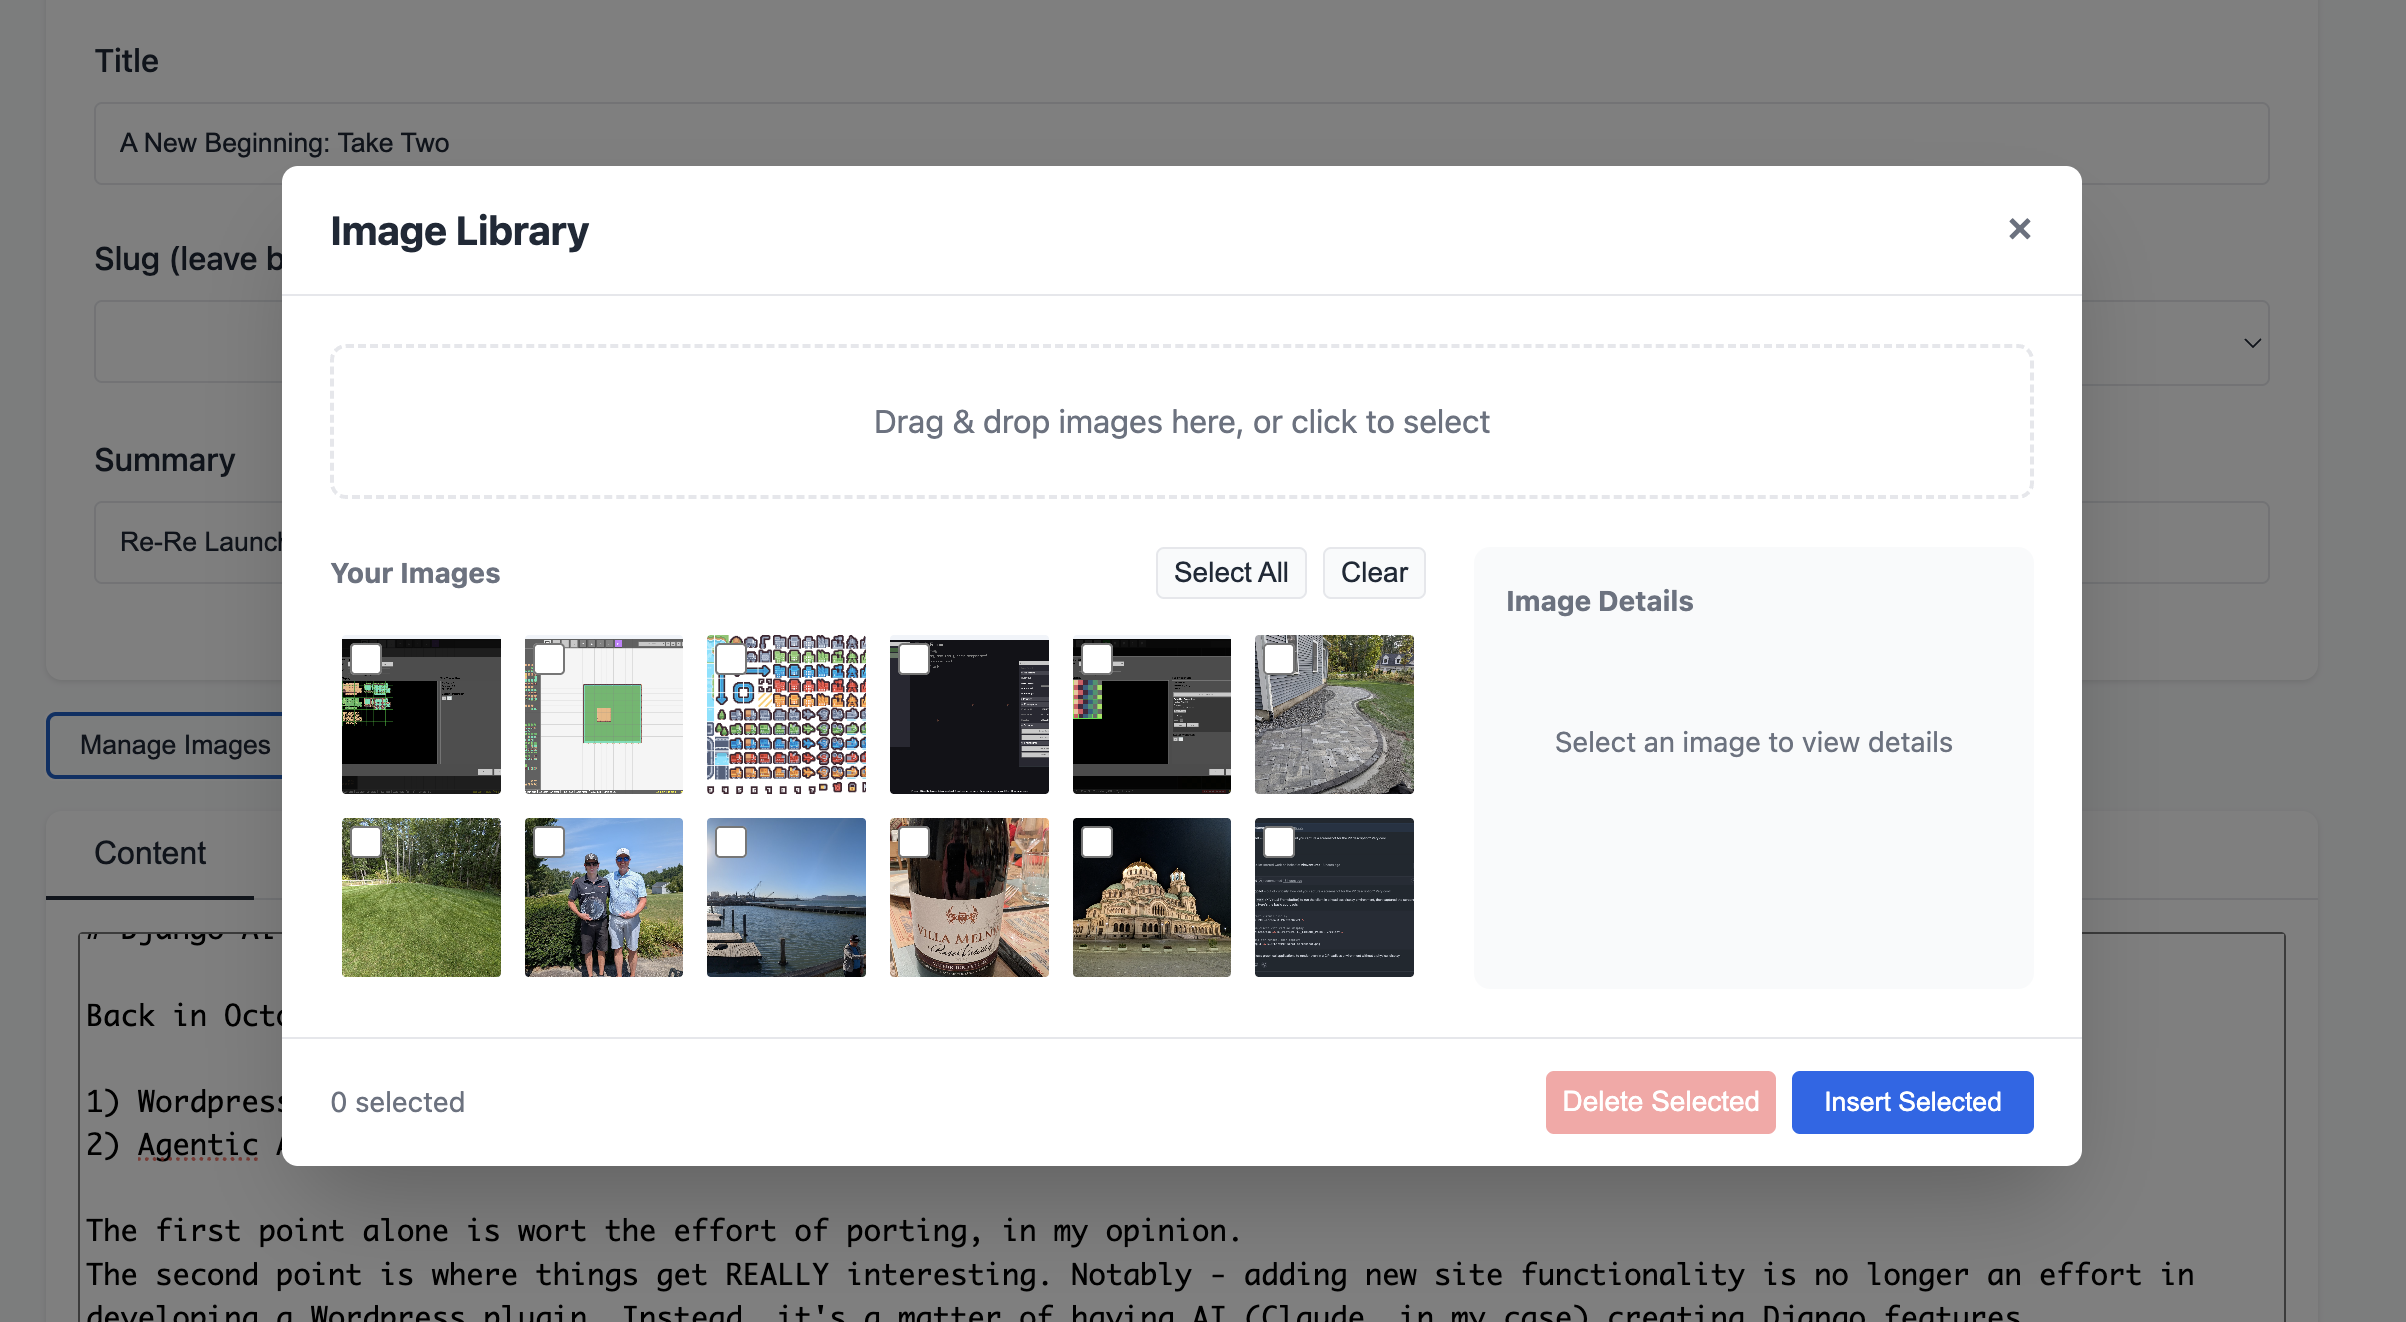
Task: Click Insert Selected
Action: coord(1912,1101)
